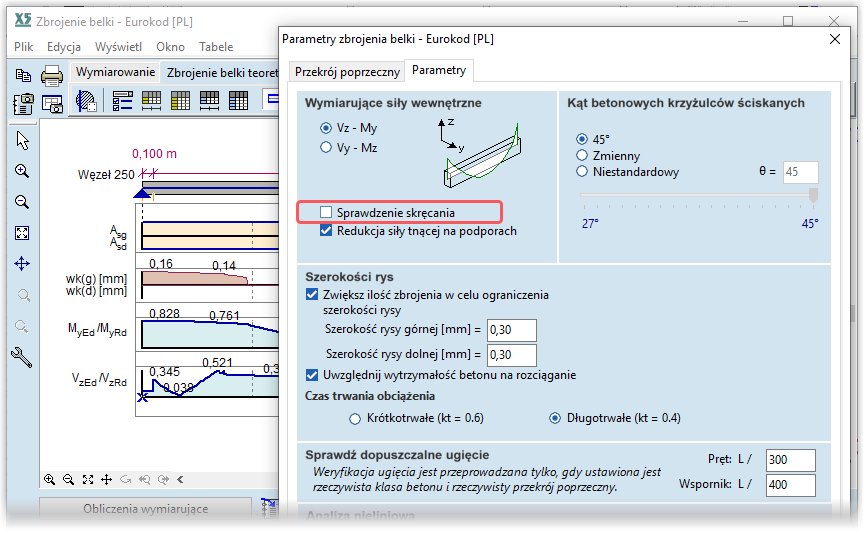This screenshot has height=535, width=864.
Task: Toggle Uwzględnij wytrzymałość betonu na rozciąganie
Action: pos(312,375)
